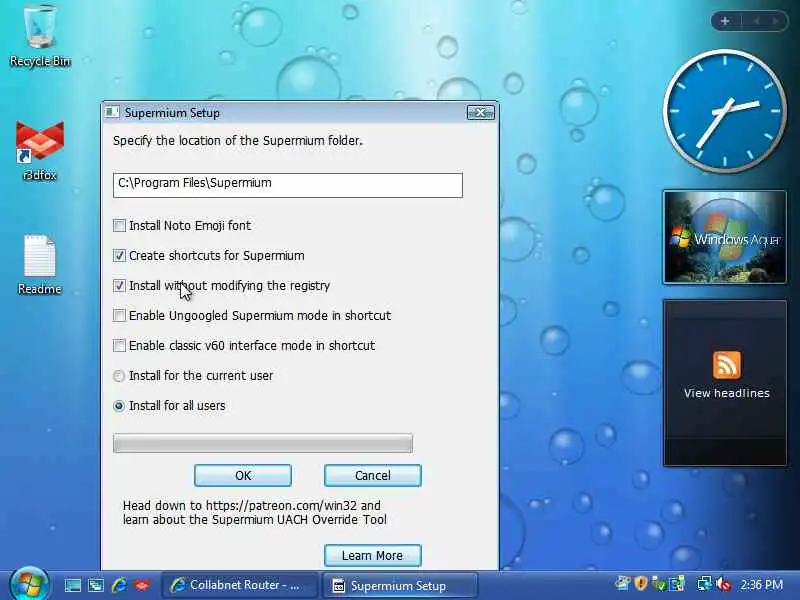This screenshot has width=800, height=600.
Task: Select the r3dfox desktop shortcut
Action: pos(40,151)
